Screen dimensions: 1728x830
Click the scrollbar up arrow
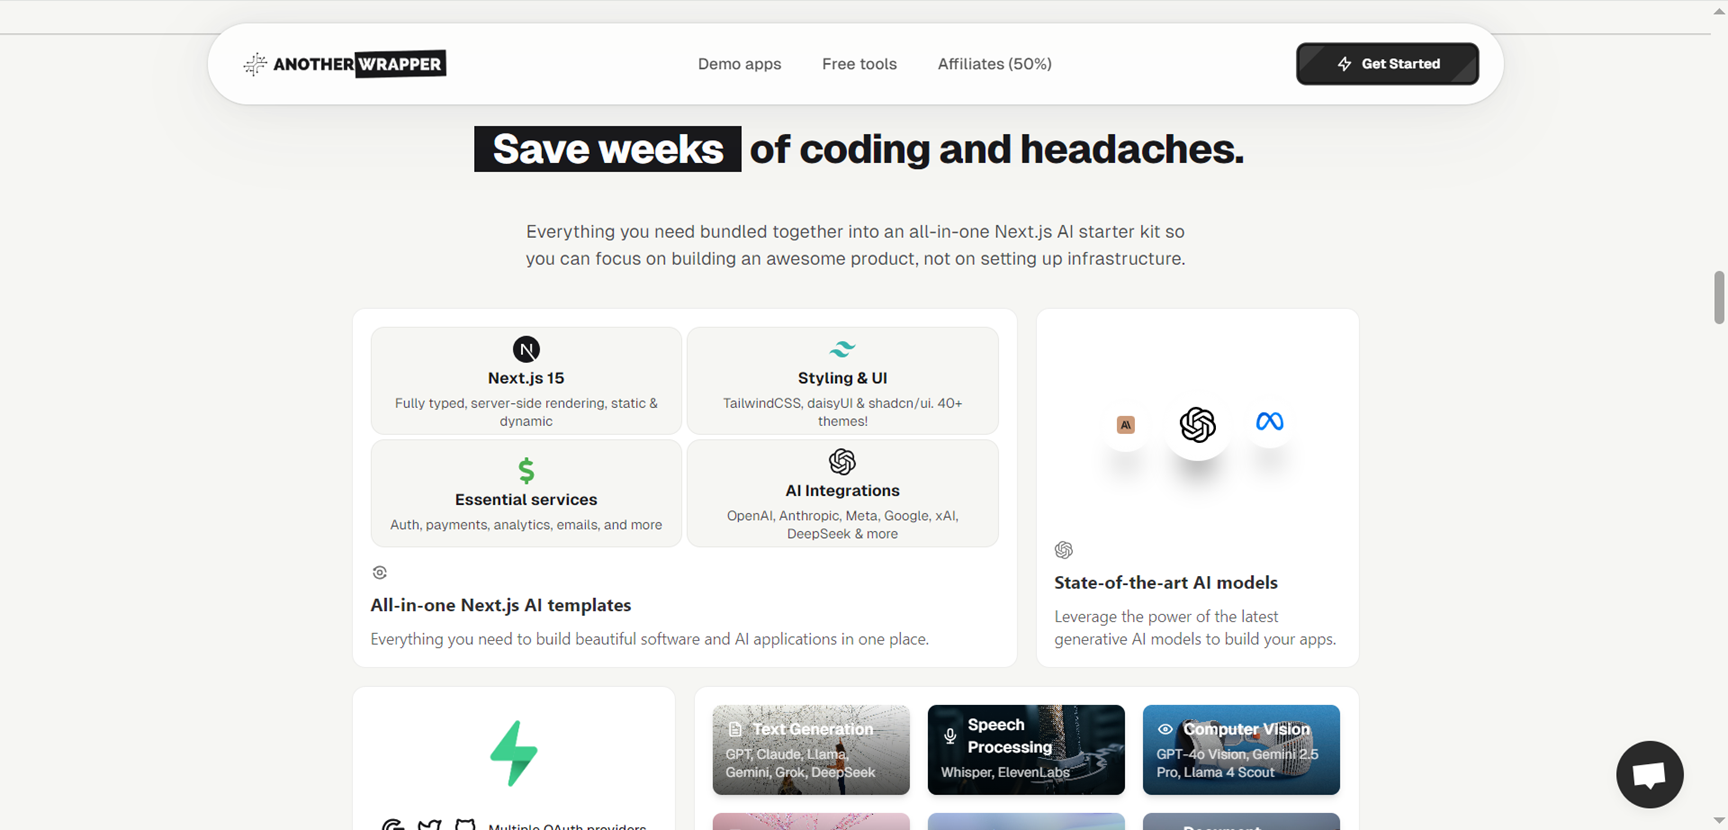[x=1719, y=10]
